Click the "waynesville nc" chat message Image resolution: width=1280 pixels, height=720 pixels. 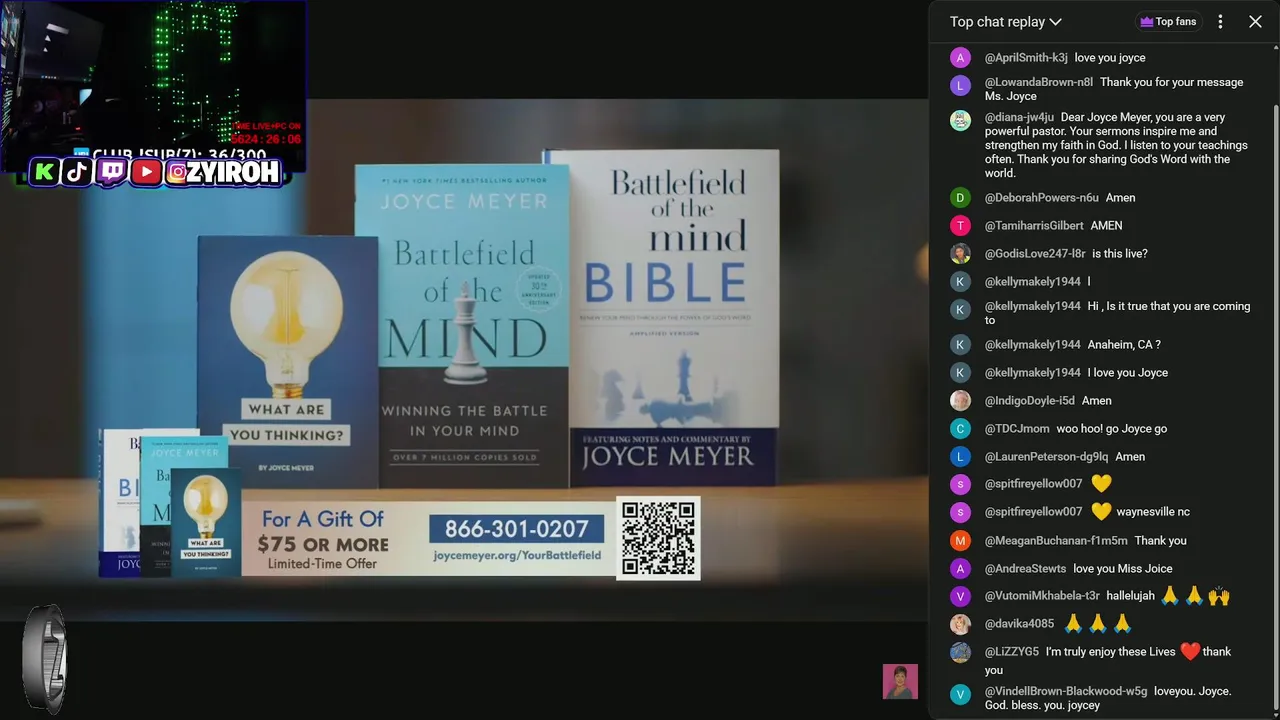[x=1153, y=512]
